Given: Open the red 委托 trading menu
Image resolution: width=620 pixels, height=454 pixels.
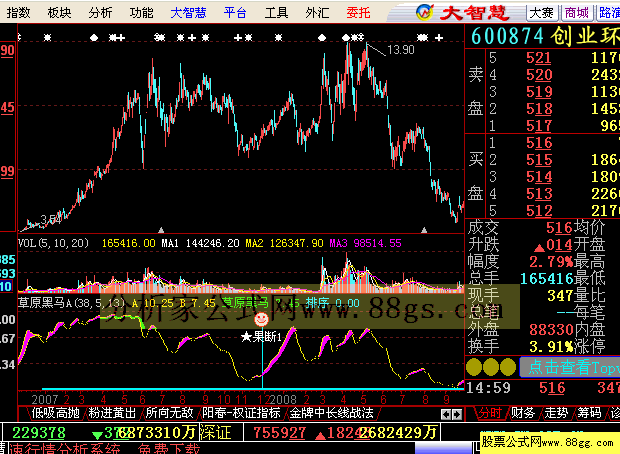Looking at the screenshot, I should click(358, 13).
